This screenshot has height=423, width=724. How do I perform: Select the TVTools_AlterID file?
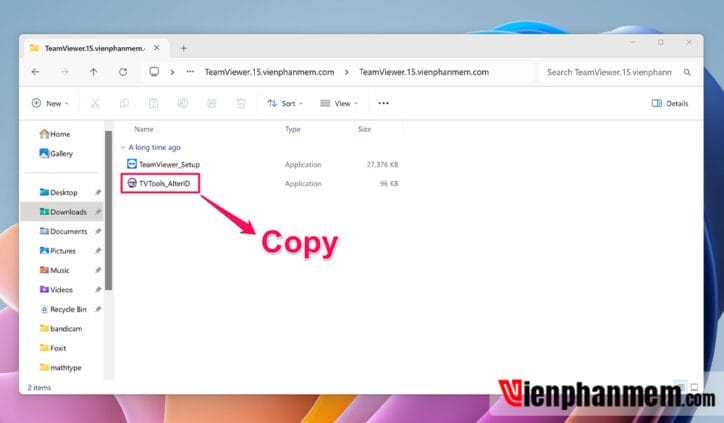coord(164,183)
